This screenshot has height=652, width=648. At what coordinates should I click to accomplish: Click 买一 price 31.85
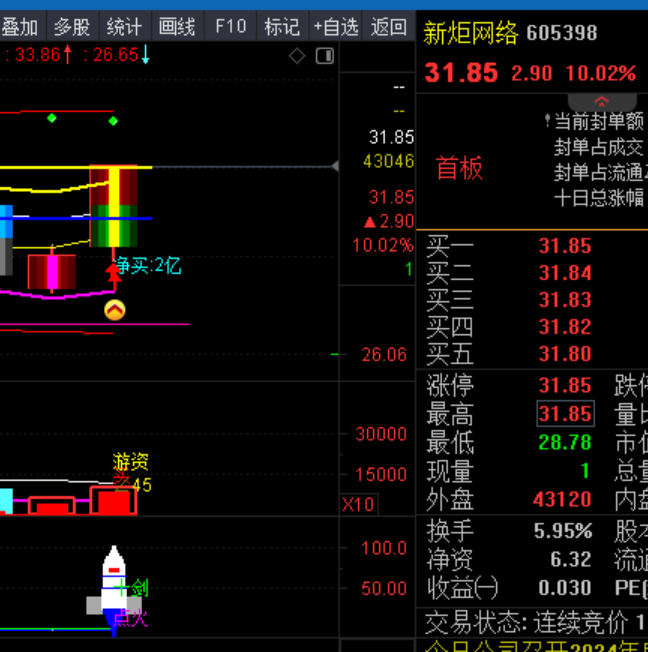[x=565, y=246]
